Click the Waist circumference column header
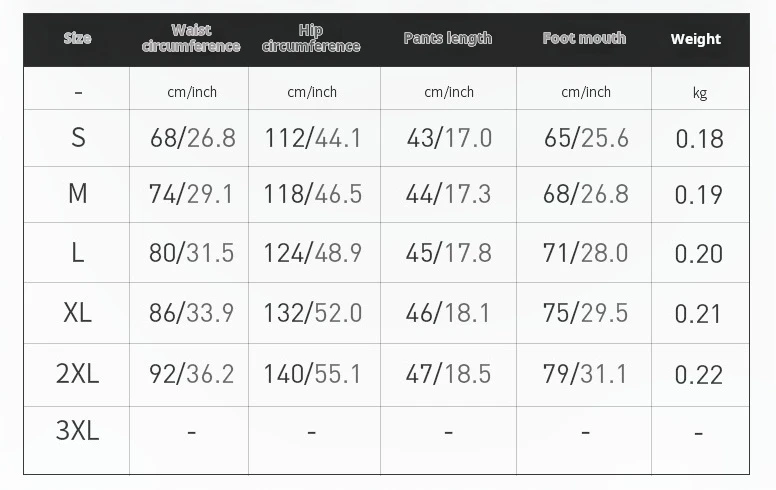 pos(190,39)
